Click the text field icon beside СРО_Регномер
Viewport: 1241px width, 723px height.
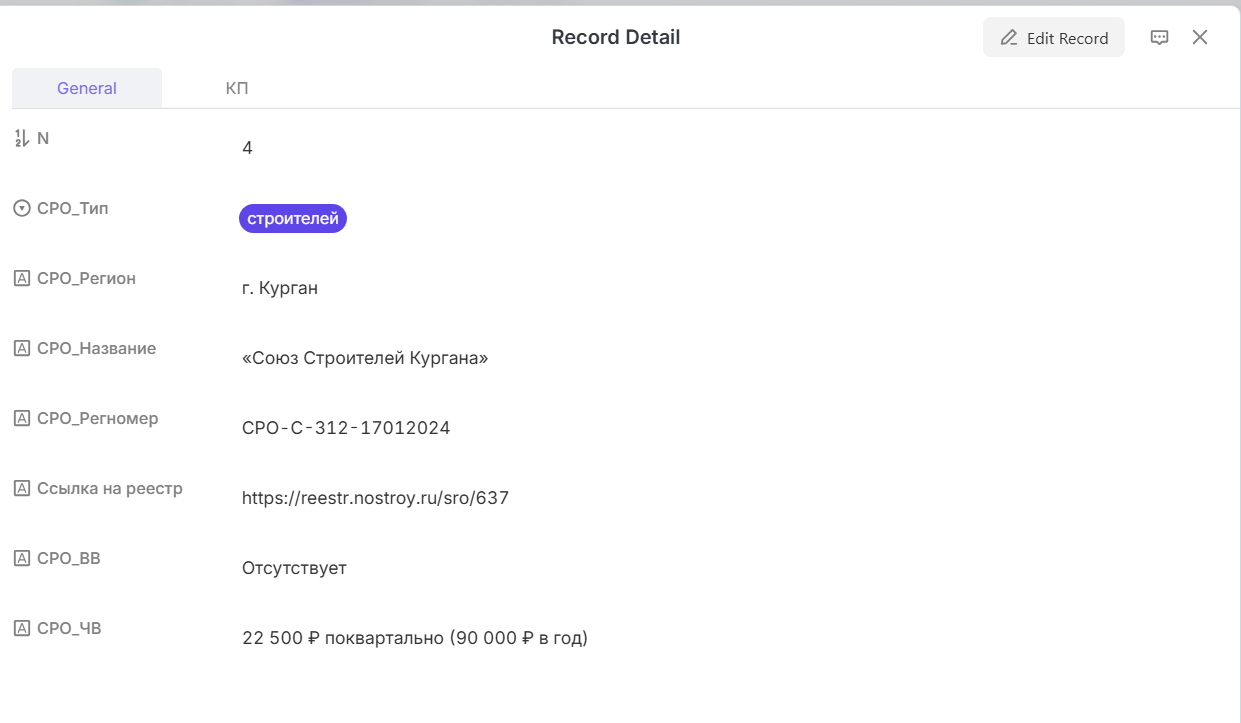click(x=21, y=419)
